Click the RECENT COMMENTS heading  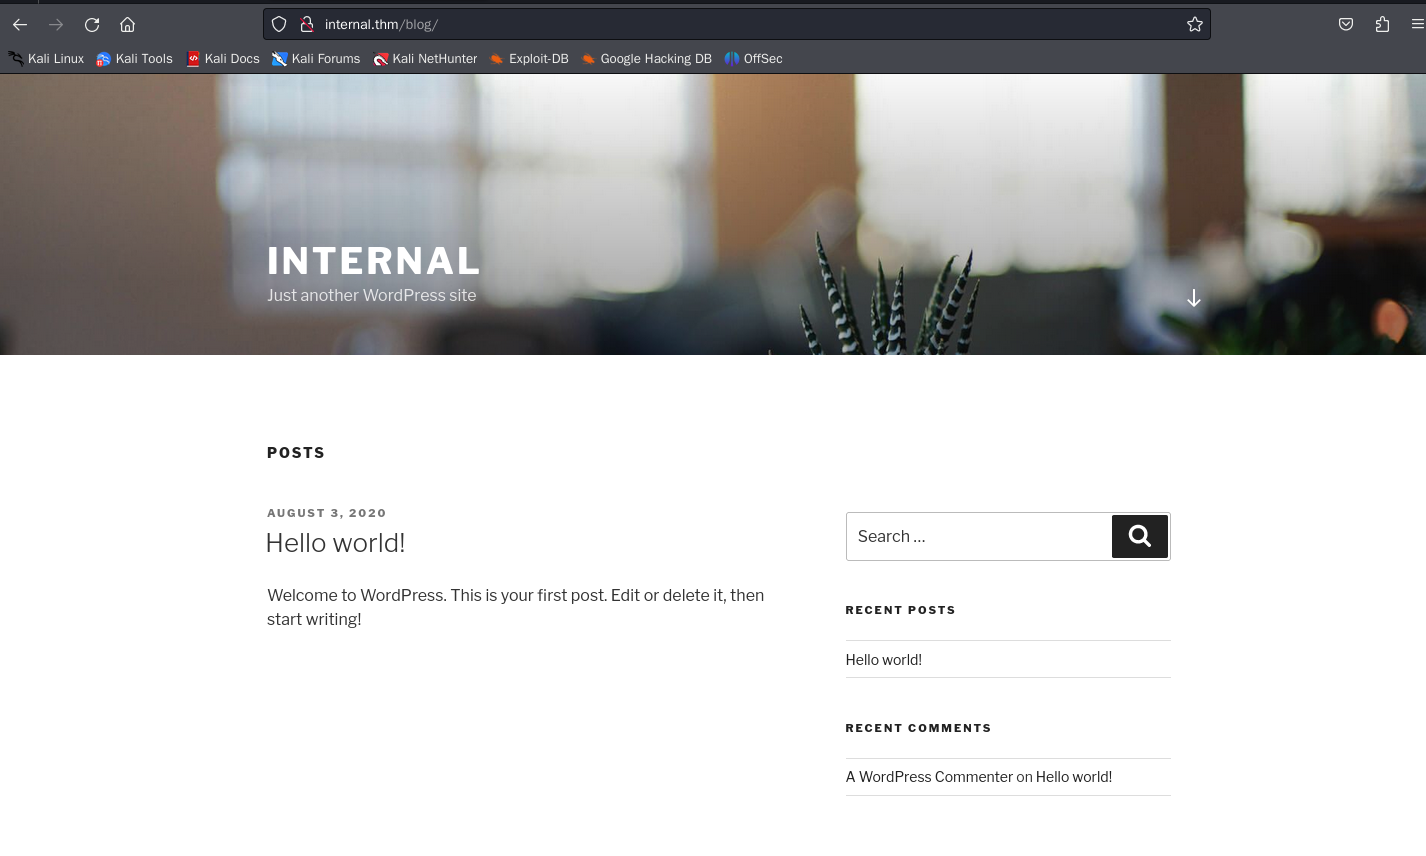[918, 728]
